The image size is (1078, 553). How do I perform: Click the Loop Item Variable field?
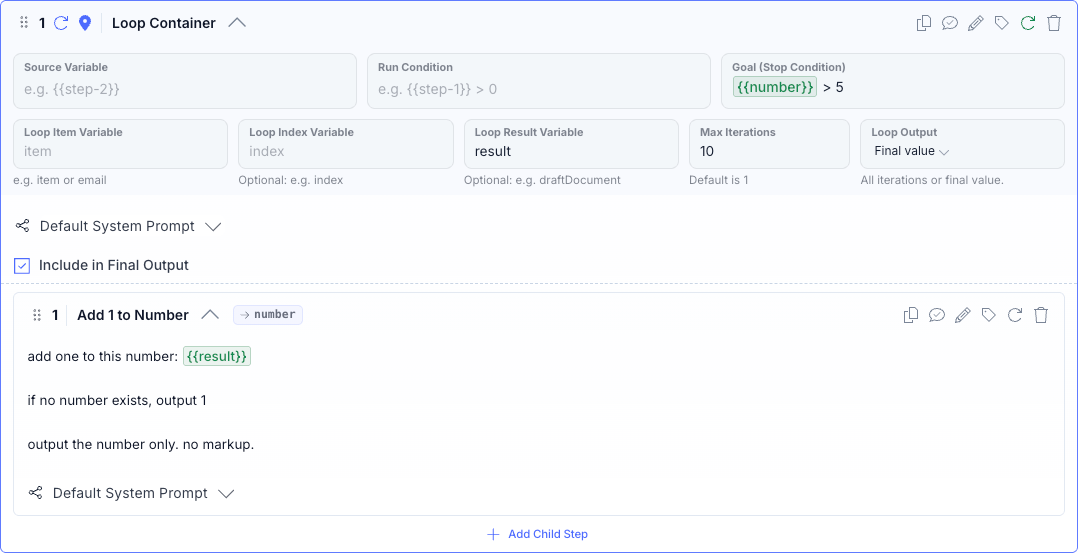point(120,144)
